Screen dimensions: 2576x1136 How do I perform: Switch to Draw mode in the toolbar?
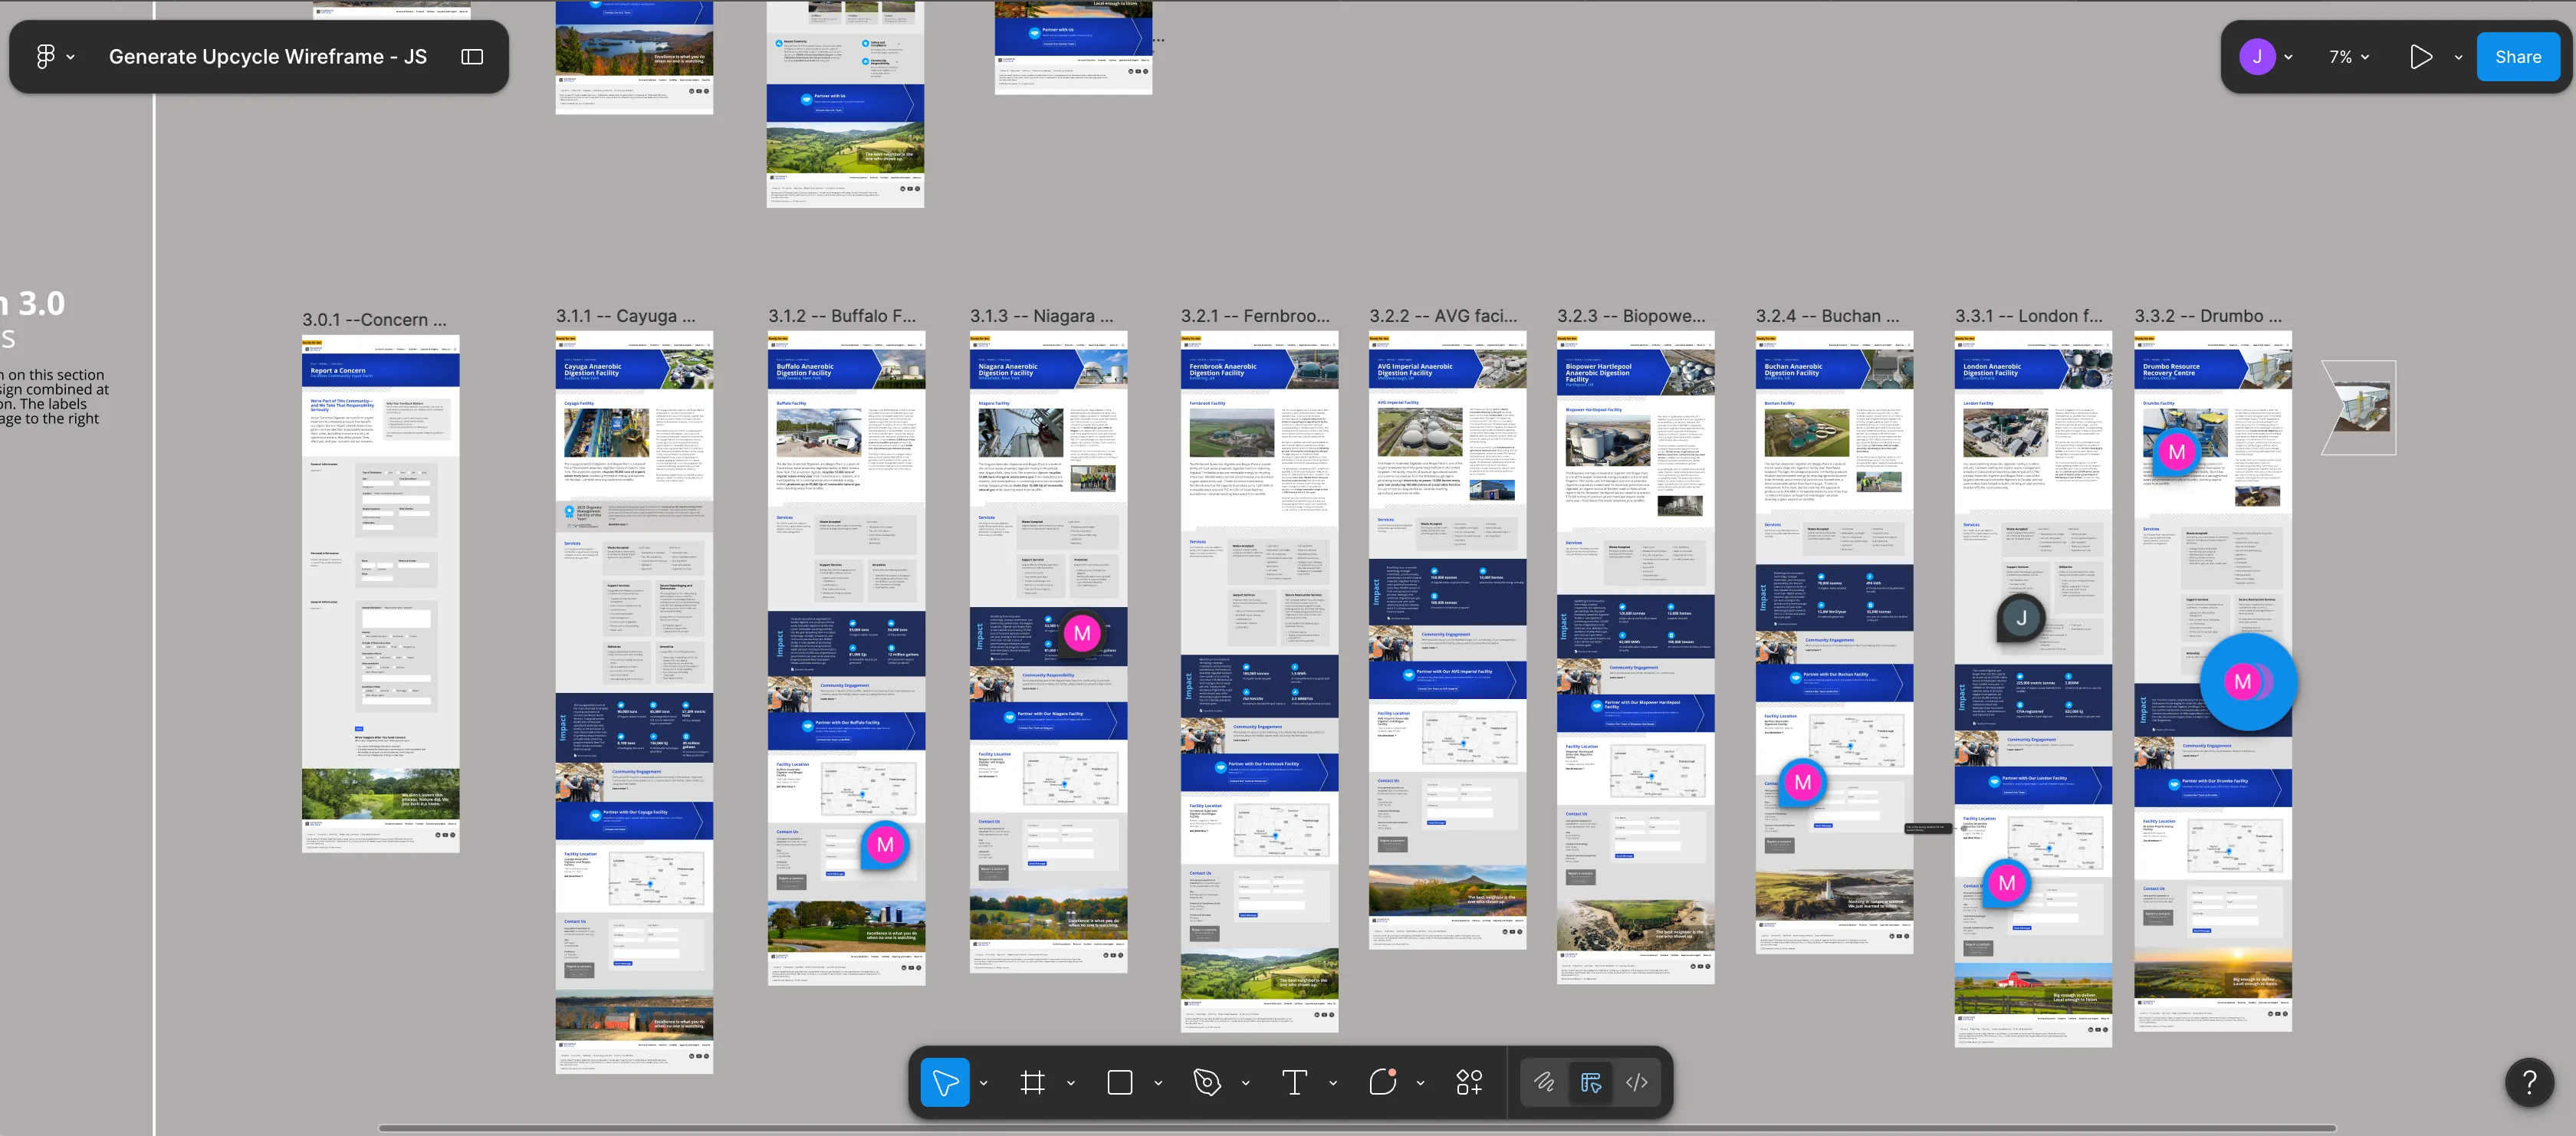click(1544, 1082)
